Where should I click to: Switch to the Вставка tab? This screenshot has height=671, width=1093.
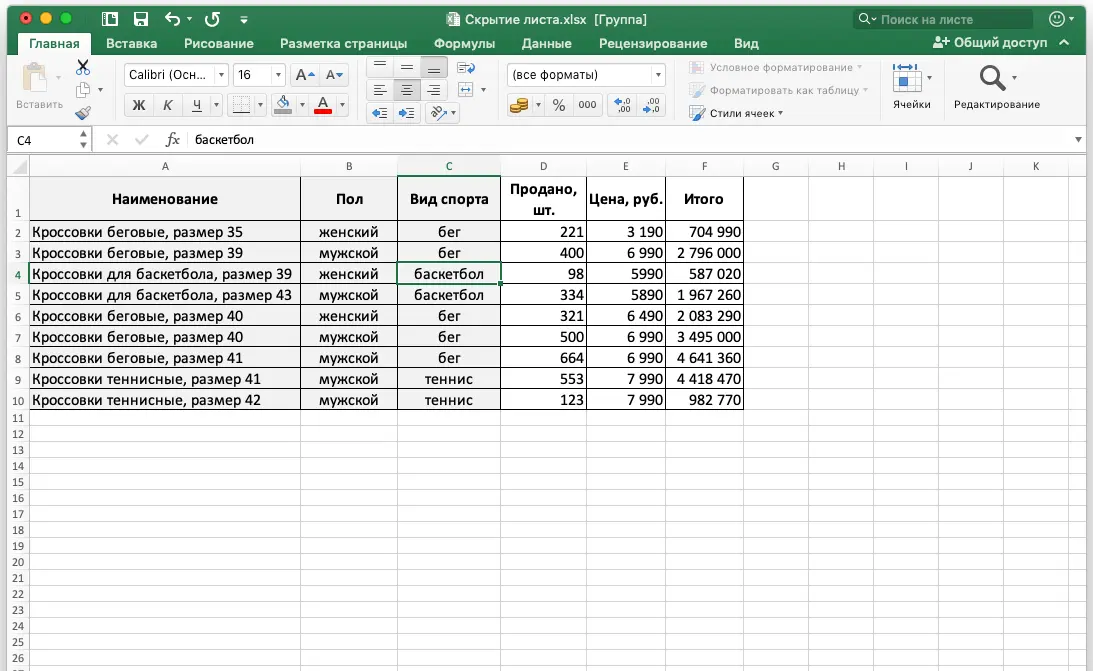pyautogui.click(x=131, y=43)
